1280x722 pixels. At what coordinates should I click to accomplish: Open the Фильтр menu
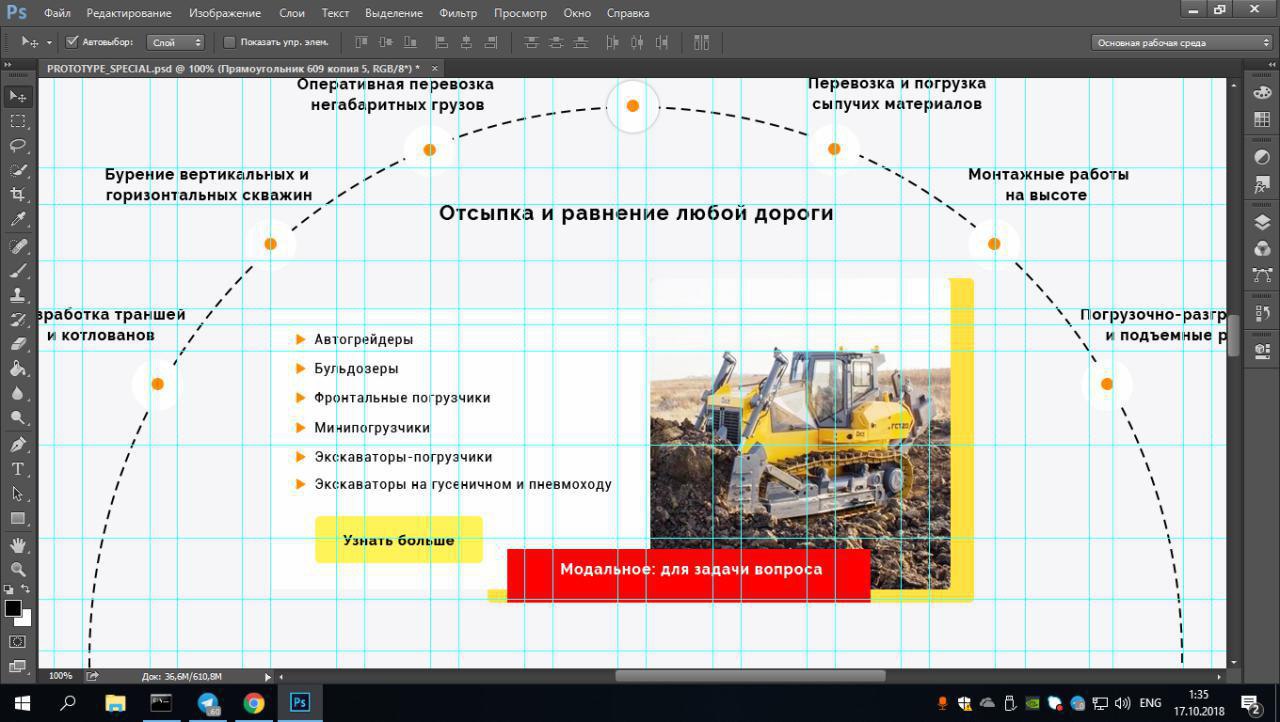[458, 13]
